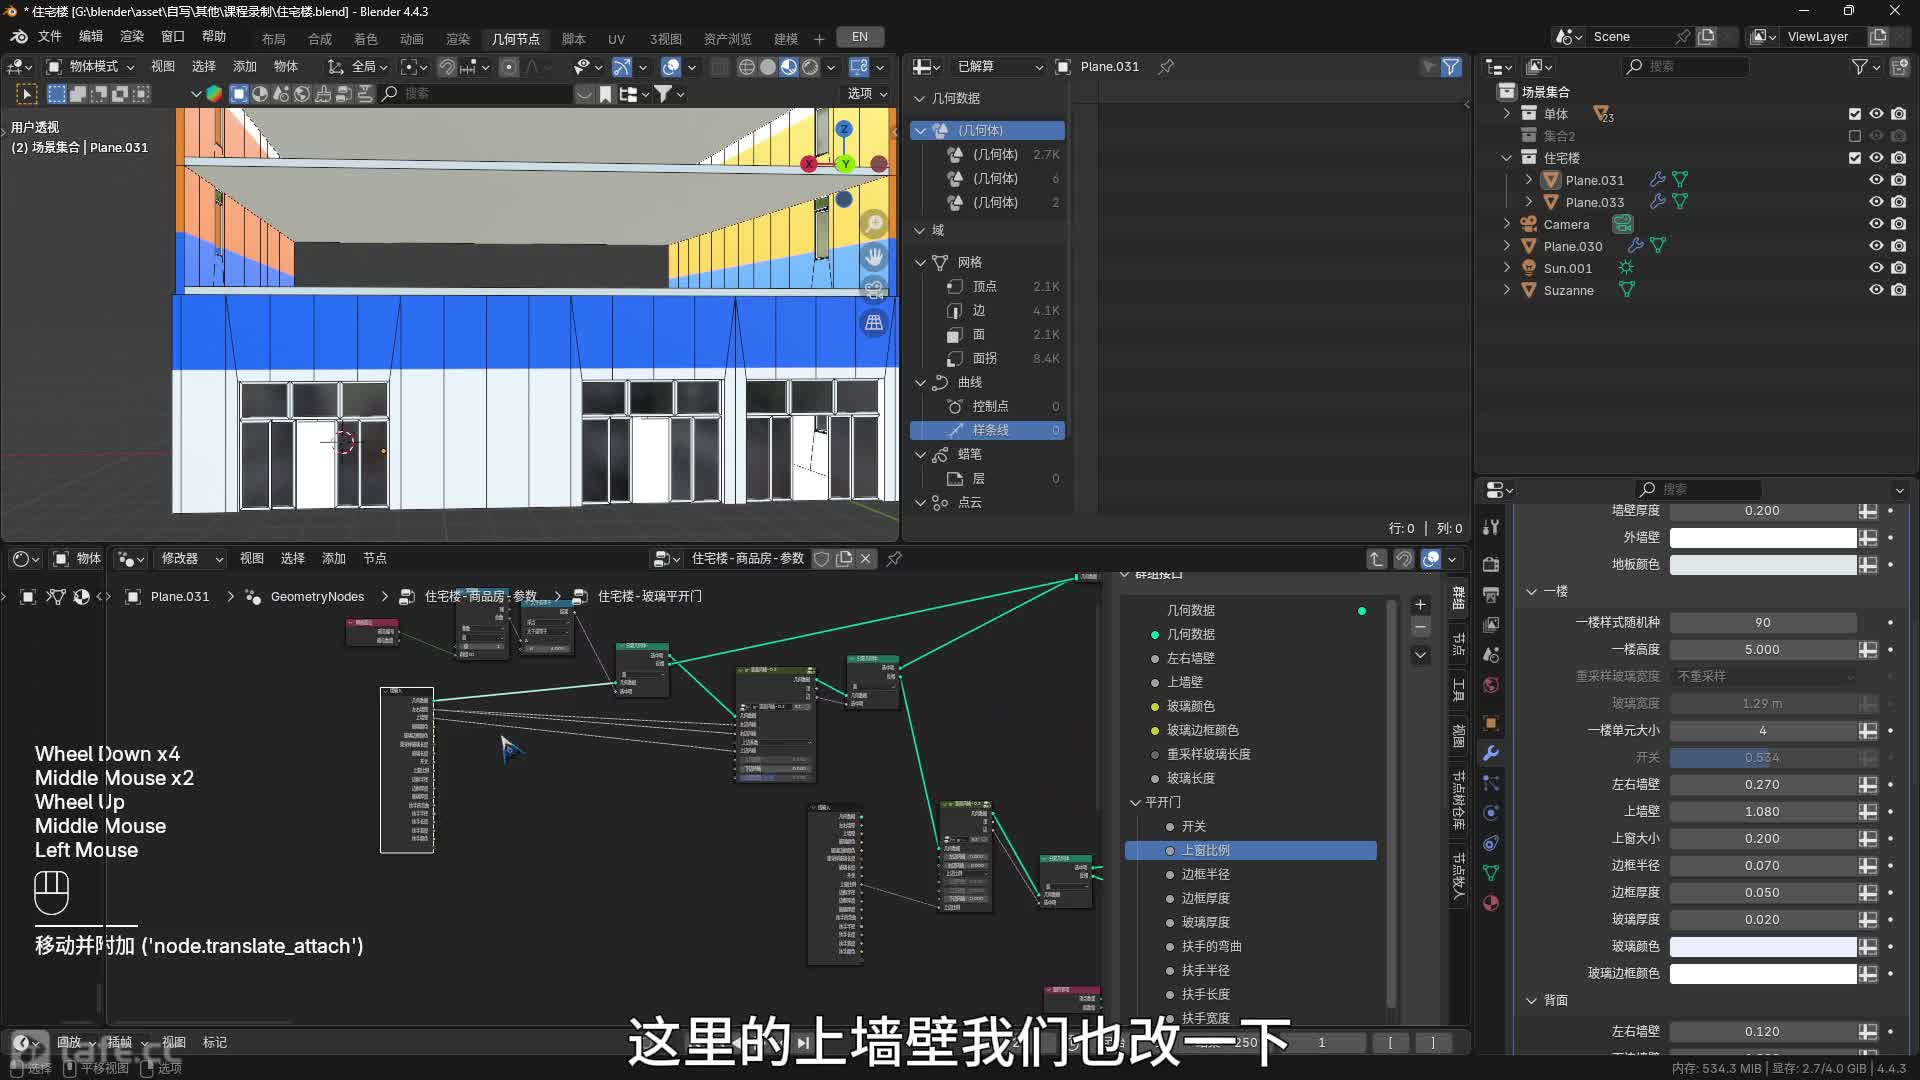Unlink the node group with X button
Image resolution: width=1920 pixels, height=1080 pixels.
coord(866,559)
